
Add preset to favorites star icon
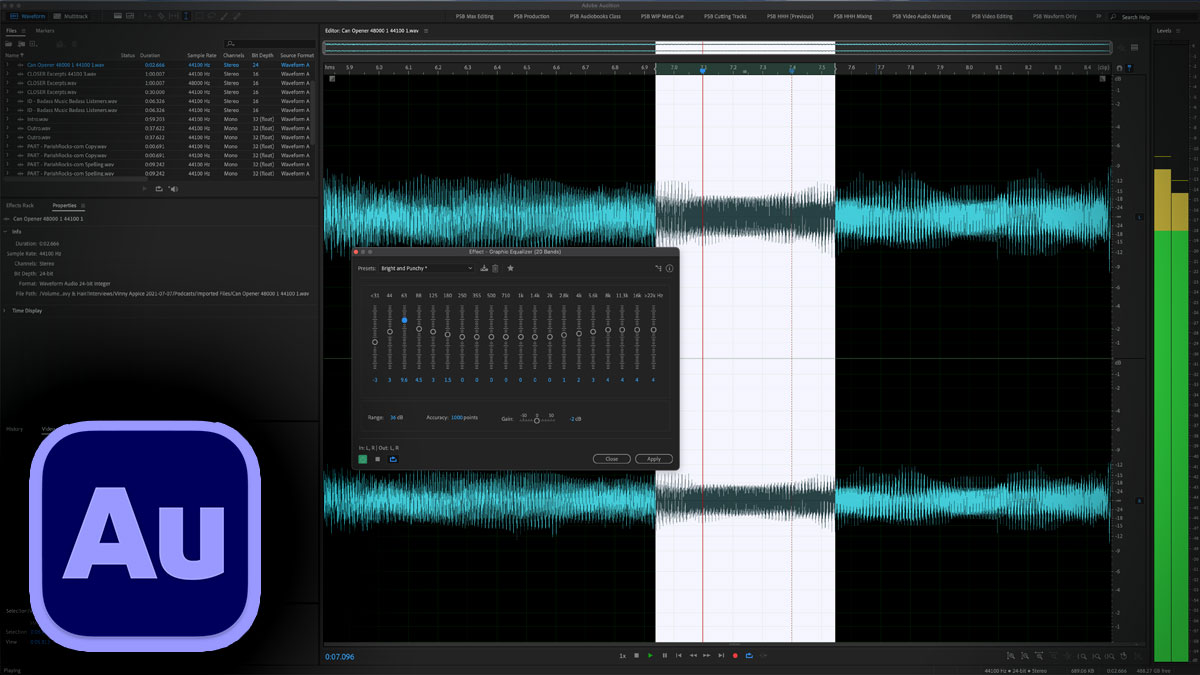(x=511, y=268)
